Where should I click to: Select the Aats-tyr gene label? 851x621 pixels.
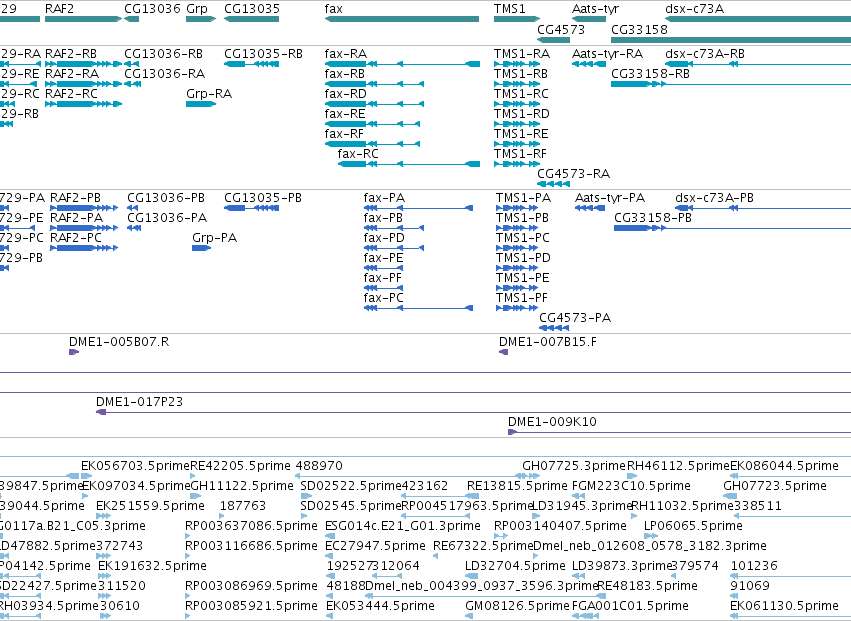(595, 9)
